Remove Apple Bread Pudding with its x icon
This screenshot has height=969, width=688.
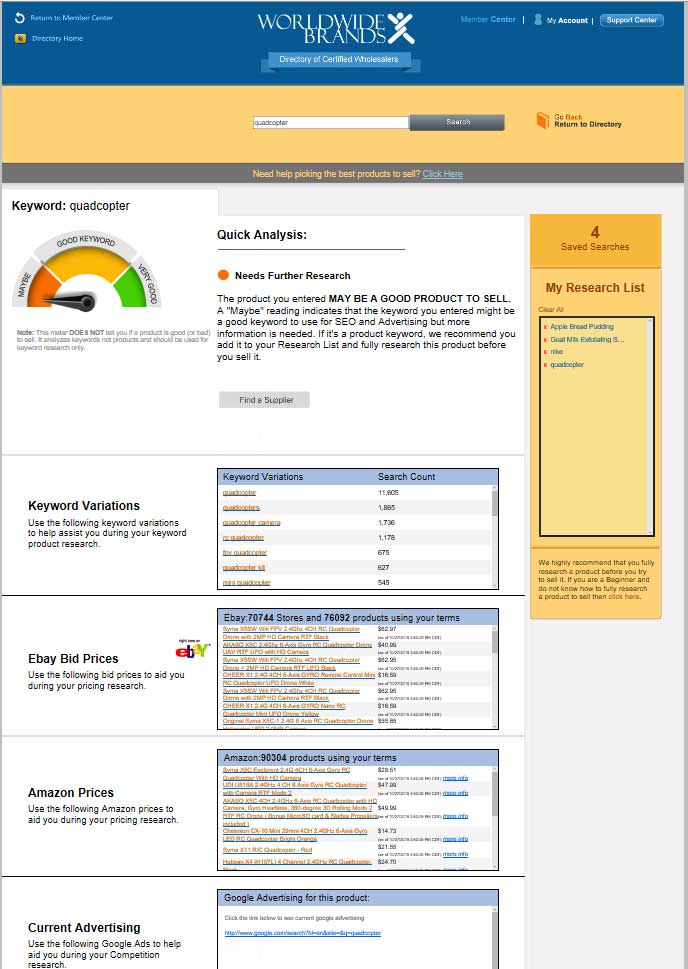pyautogui.click(x=545, y=327)
